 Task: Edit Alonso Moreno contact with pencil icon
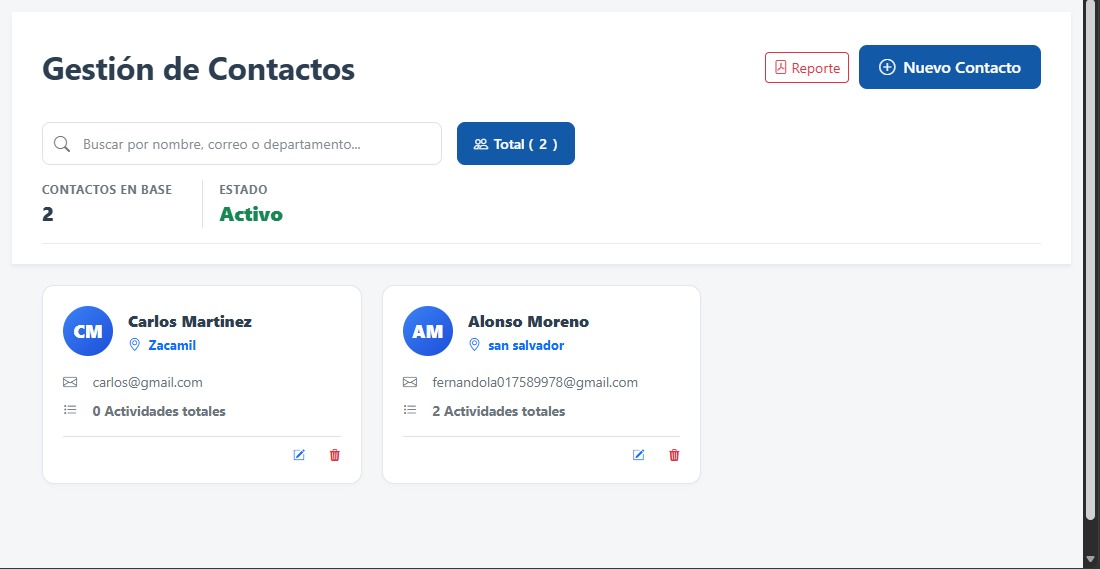[638, 455]
